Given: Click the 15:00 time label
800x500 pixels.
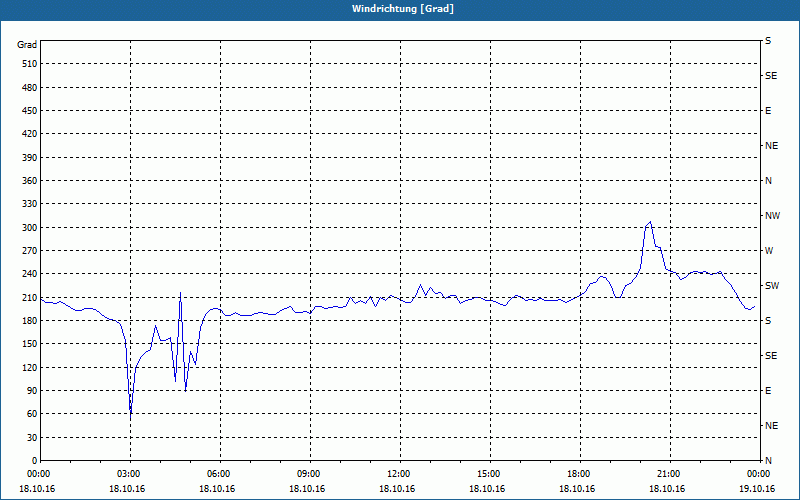Looking at the screenshot, I should point(490,474).
